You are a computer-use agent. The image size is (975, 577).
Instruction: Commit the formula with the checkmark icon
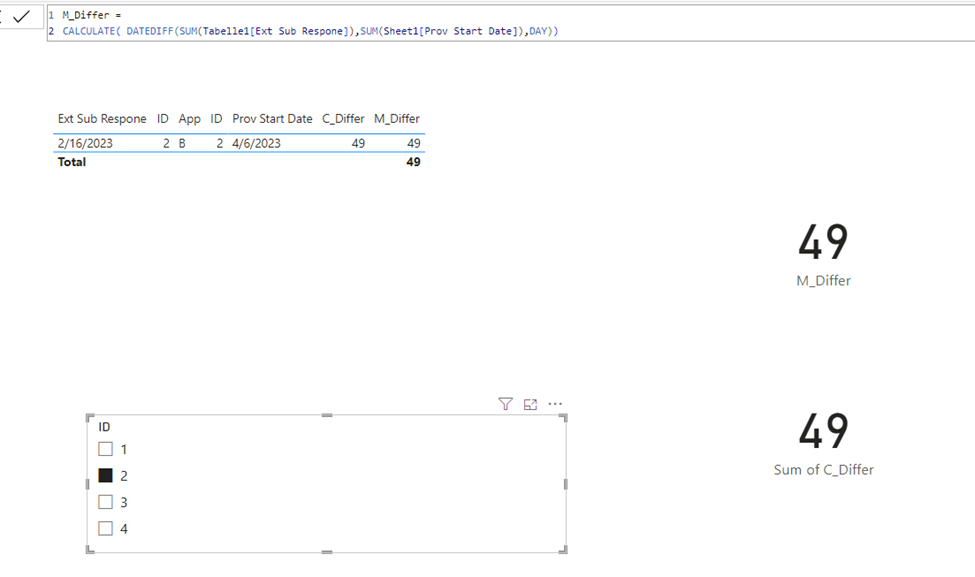(x=22, y=17)
